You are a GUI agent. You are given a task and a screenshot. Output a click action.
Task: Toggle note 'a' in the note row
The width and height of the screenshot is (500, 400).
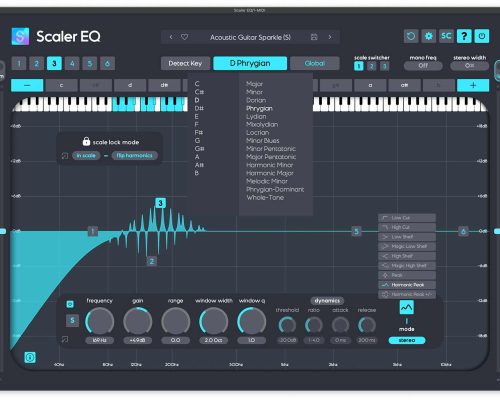(x=370, y=85)
